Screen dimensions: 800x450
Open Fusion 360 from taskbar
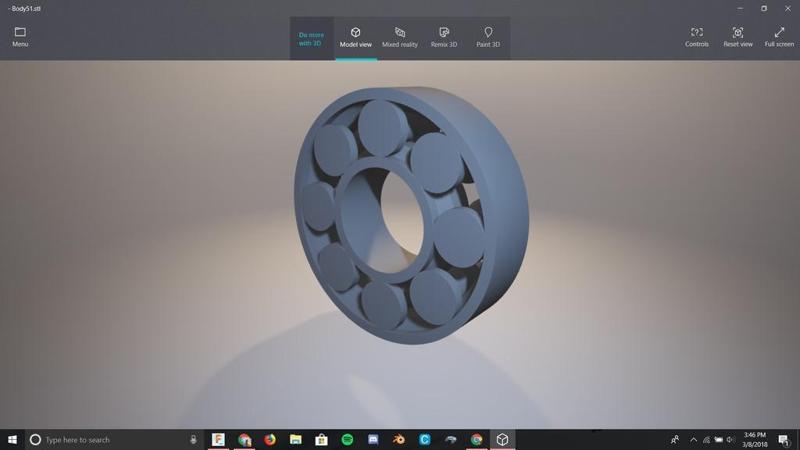coord(218,439)
